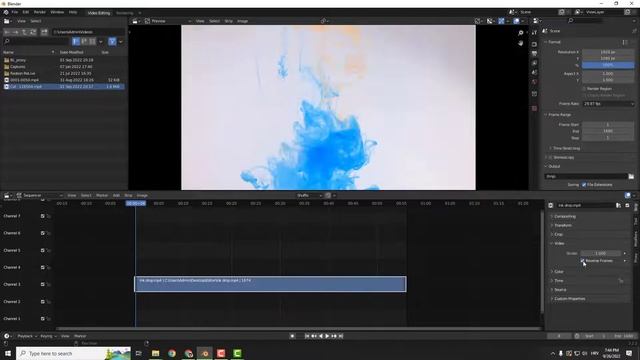This screenshot has width=640, height=360.
Task: Select thumbnails display mode in file browser
Action: coord(92,41)
